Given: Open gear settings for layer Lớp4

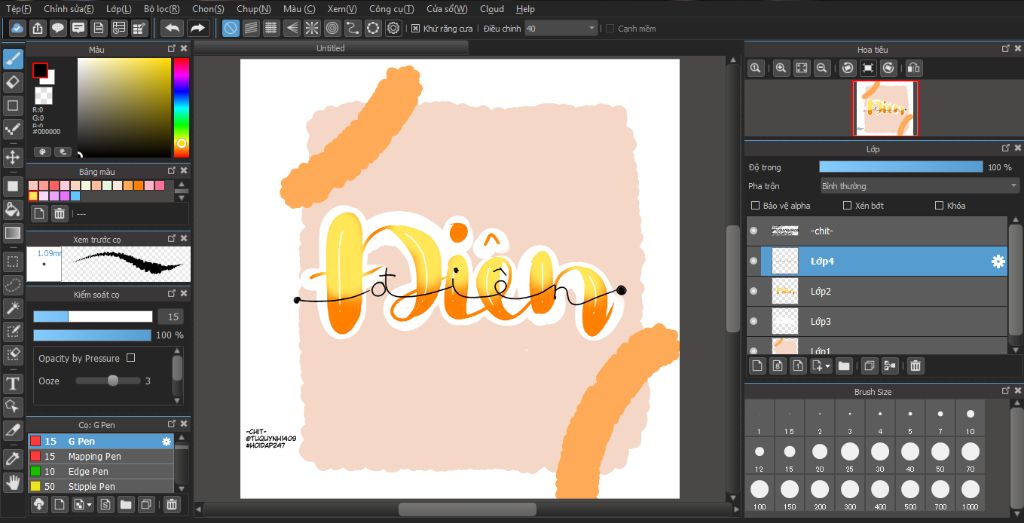Looking at the screenshot, I should tap(998, 261).
